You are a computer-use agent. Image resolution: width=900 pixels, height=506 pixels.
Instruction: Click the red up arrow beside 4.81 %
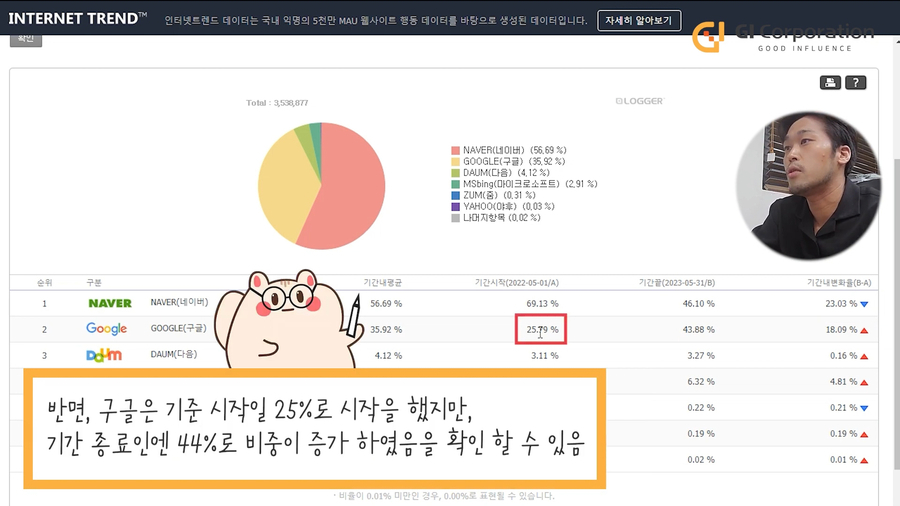click(864, 382)
